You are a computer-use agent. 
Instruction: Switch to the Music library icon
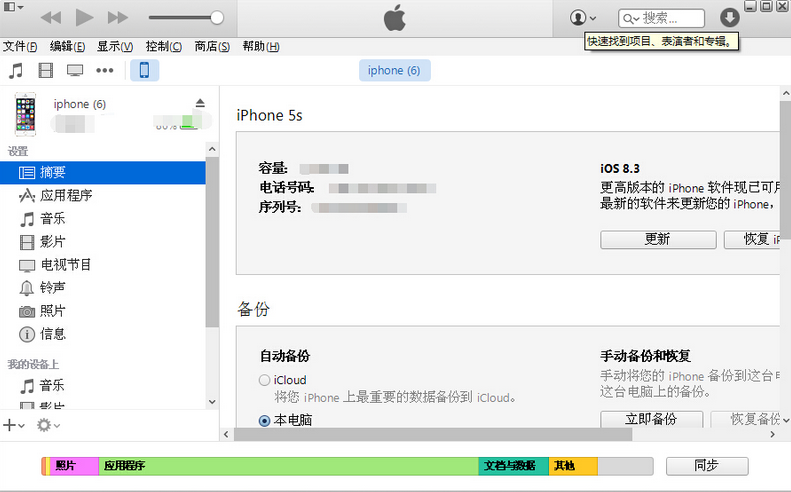pyautogui.click(x=16, y=70)
